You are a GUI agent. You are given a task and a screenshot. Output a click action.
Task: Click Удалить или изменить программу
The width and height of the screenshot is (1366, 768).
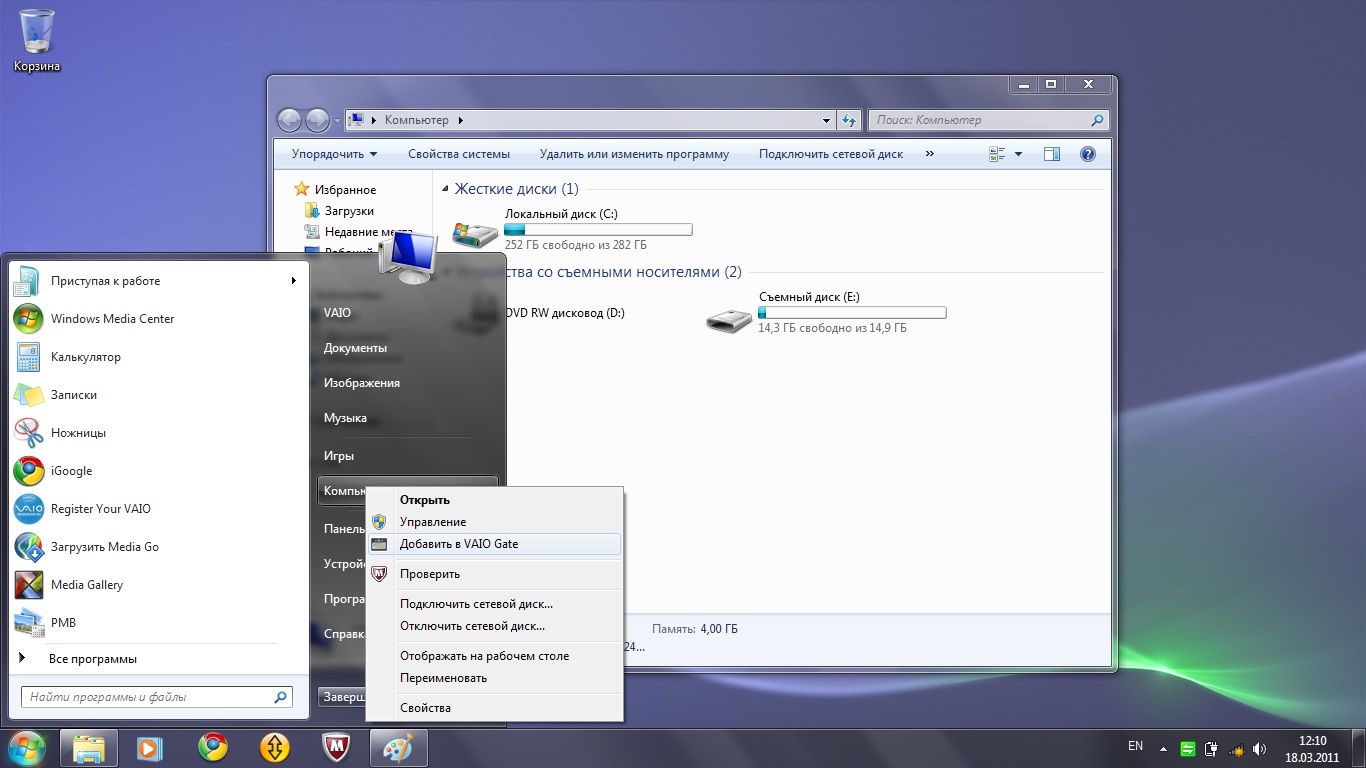634,154
